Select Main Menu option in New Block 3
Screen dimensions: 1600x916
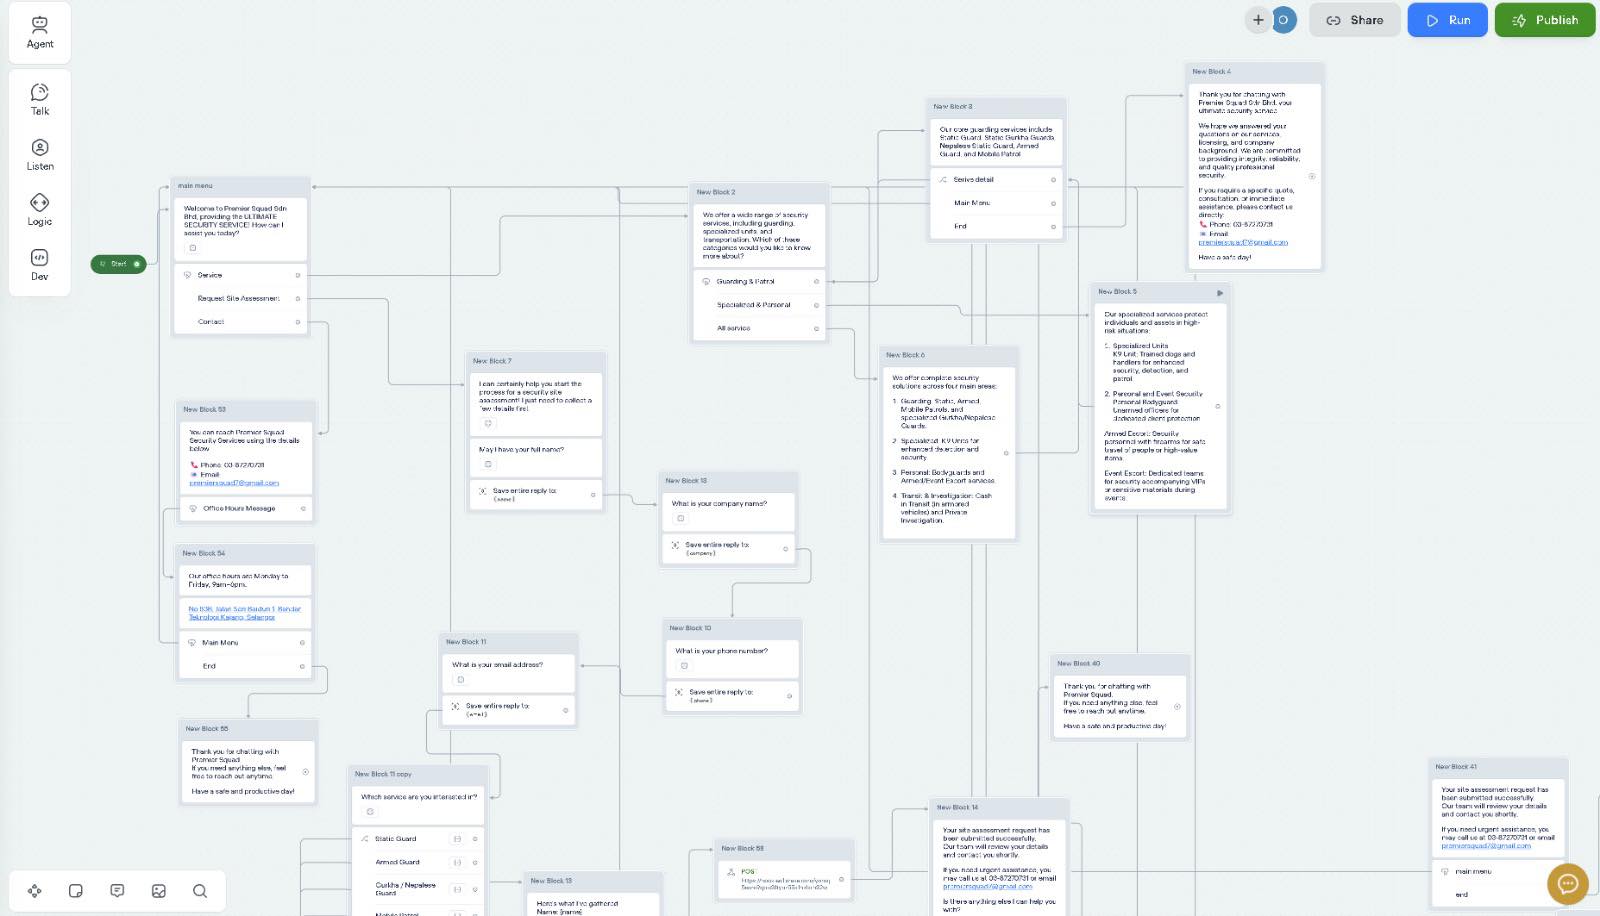(996, 203)
